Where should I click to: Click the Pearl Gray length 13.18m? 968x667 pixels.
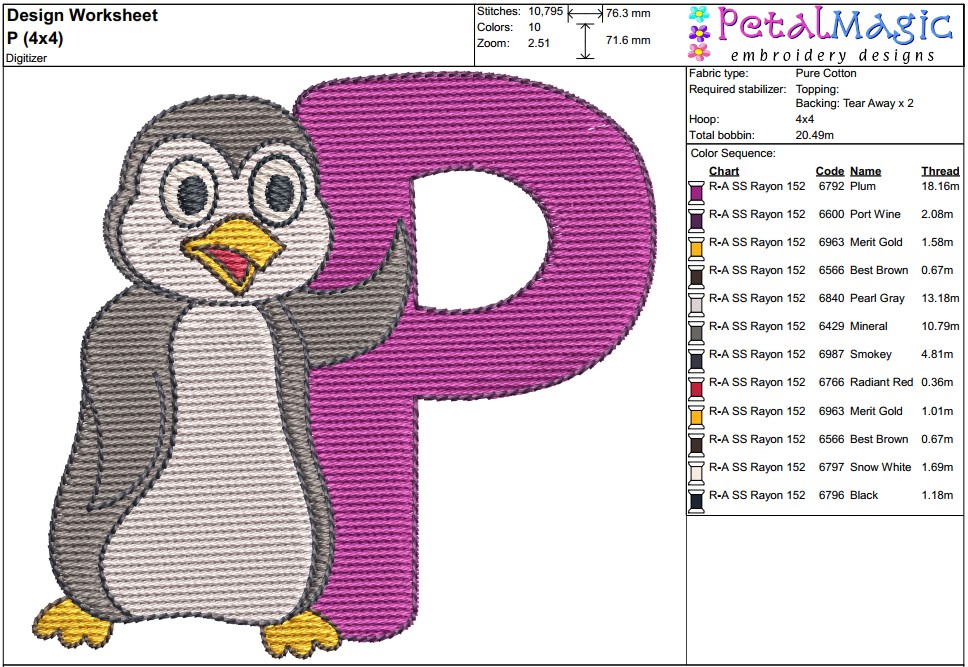[940, 298]
